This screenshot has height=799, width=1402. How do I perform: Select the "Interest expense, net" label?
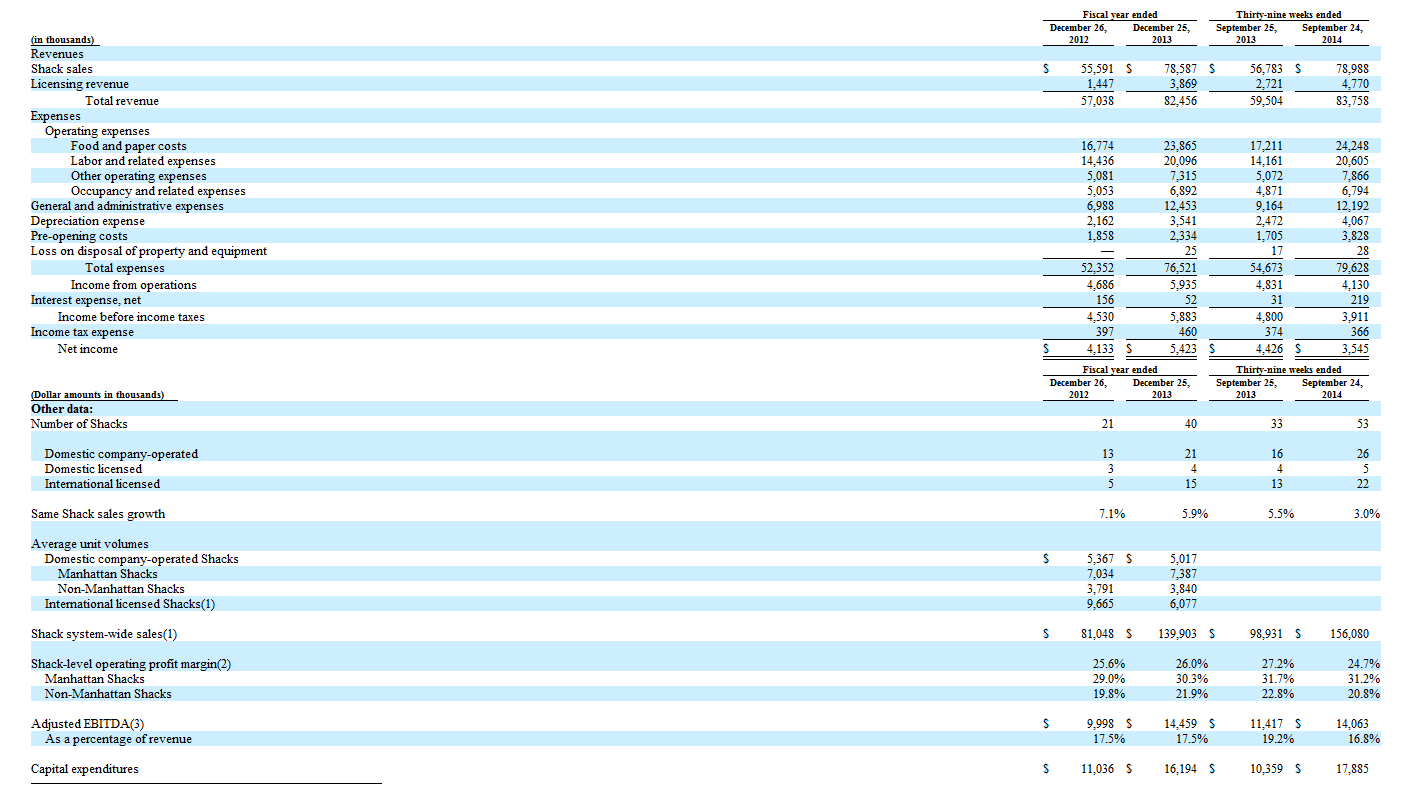click(x=86, y=300)
